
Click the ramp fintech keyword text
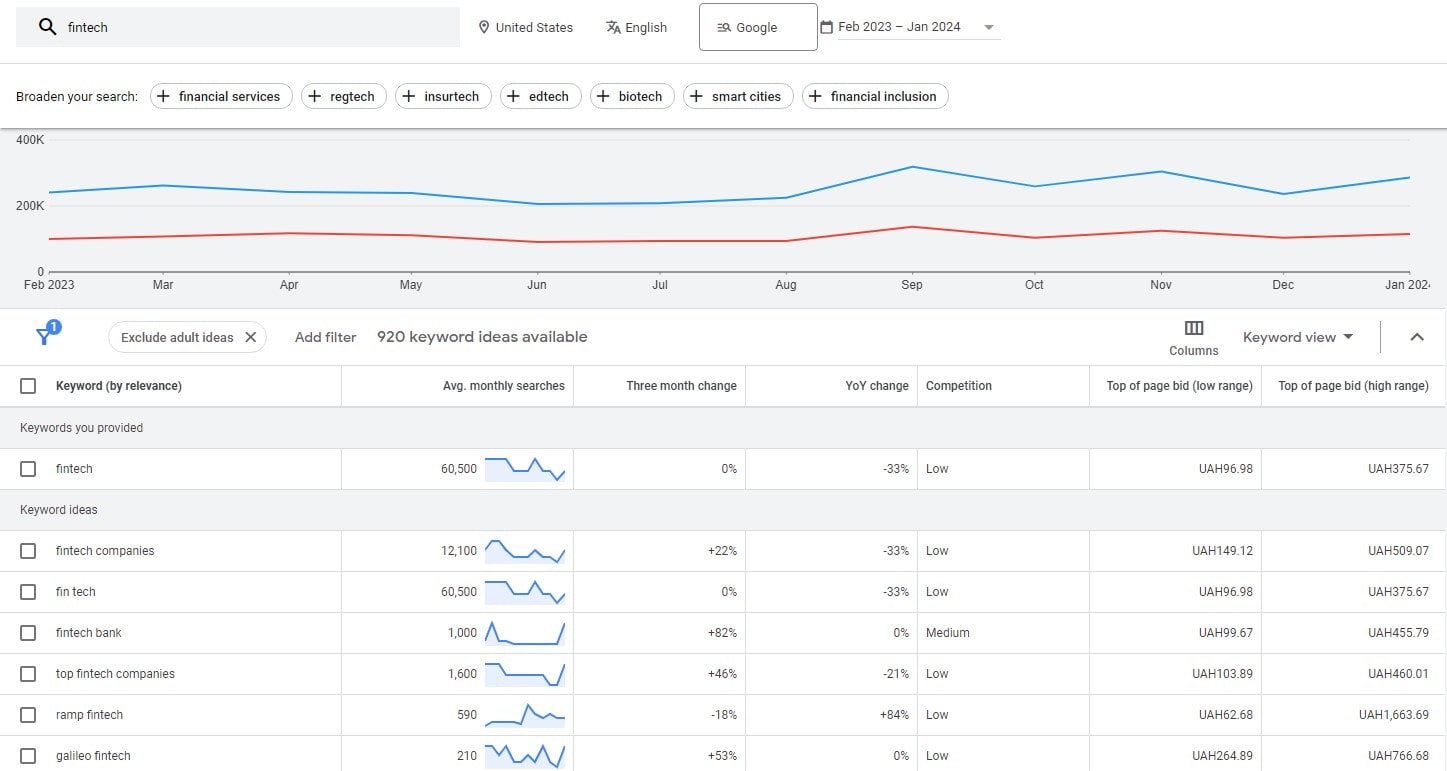coord(89,715)
